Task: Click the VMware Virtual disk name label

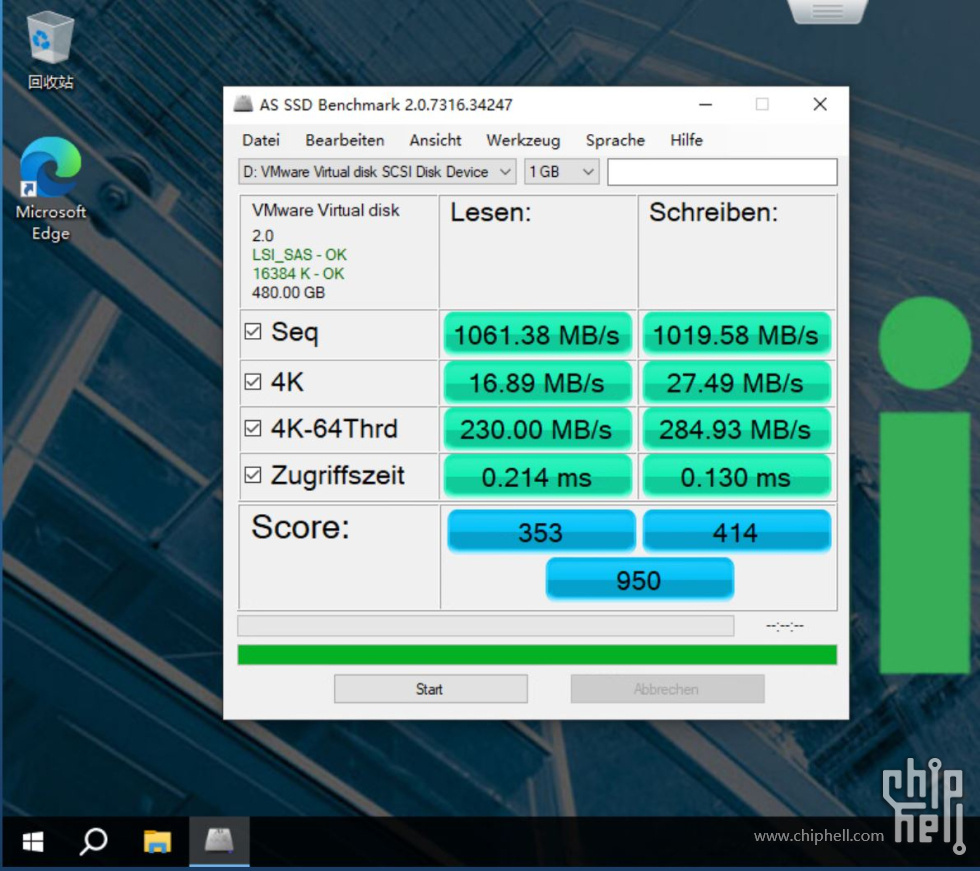Action: pos(325,210)
